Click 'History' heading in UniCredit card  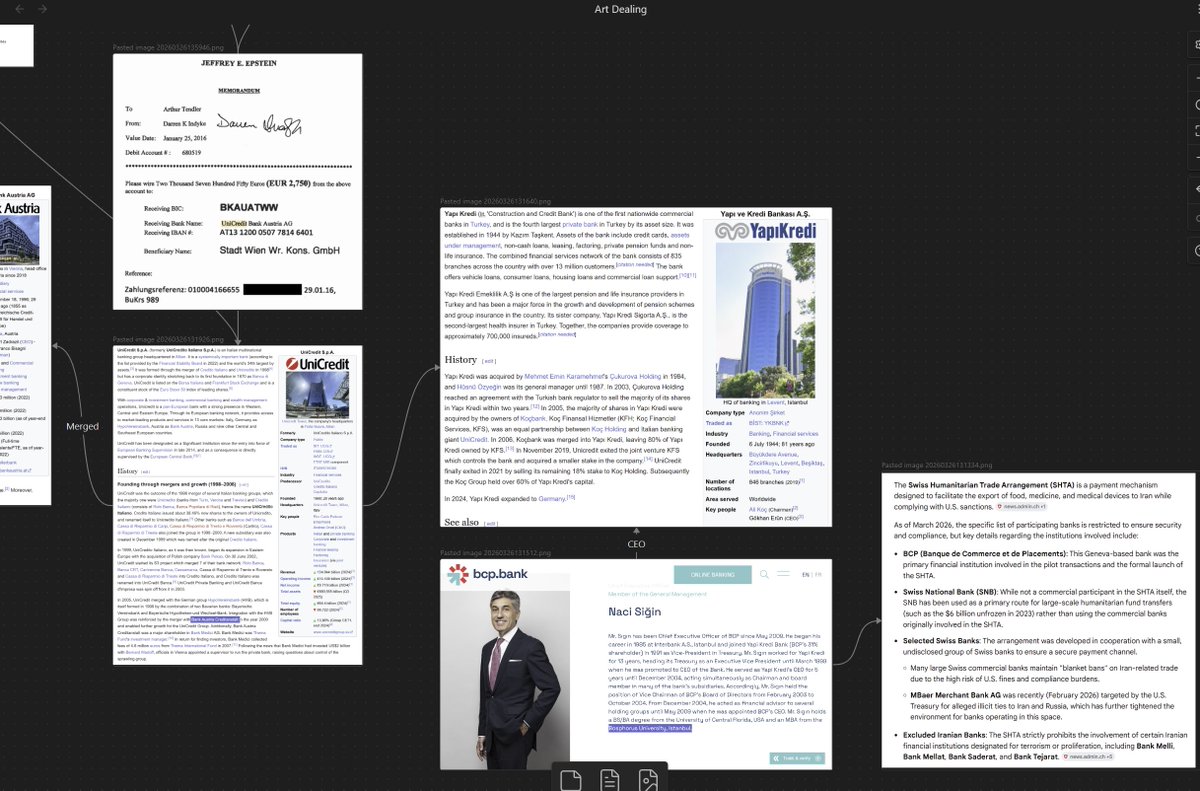click(127, 470)
